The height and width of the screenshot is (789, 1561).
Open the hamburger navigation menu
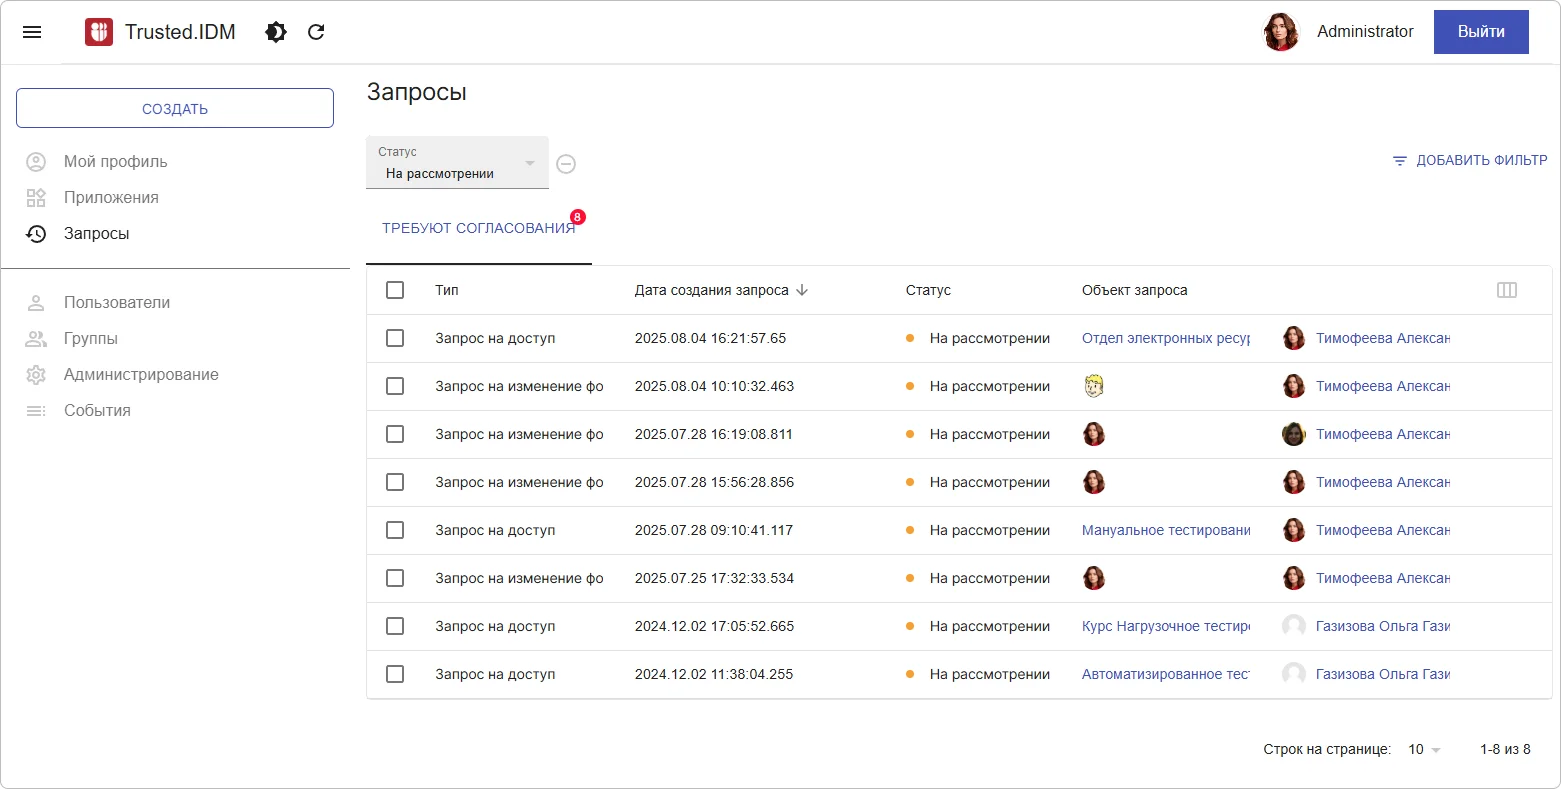pos(32,32)
